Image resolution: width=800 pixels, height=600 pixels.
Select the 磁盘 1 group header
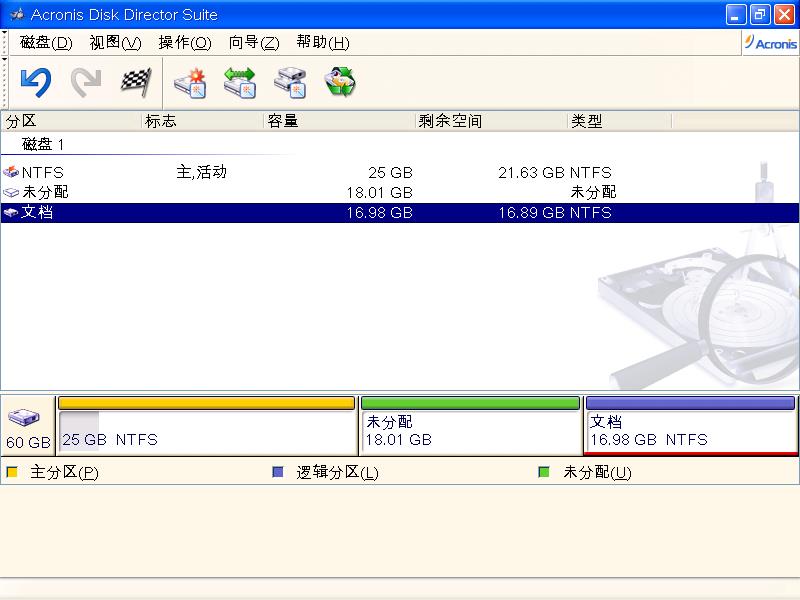[43, 144]
